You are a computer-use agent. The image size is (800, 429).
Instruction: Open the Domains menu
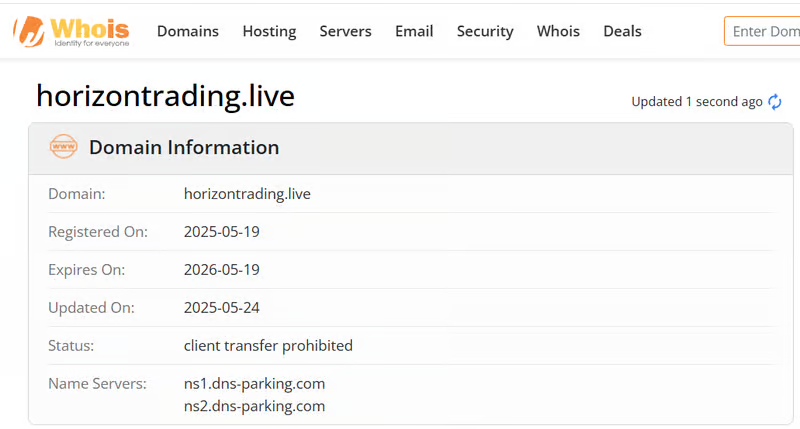(187, 31)
